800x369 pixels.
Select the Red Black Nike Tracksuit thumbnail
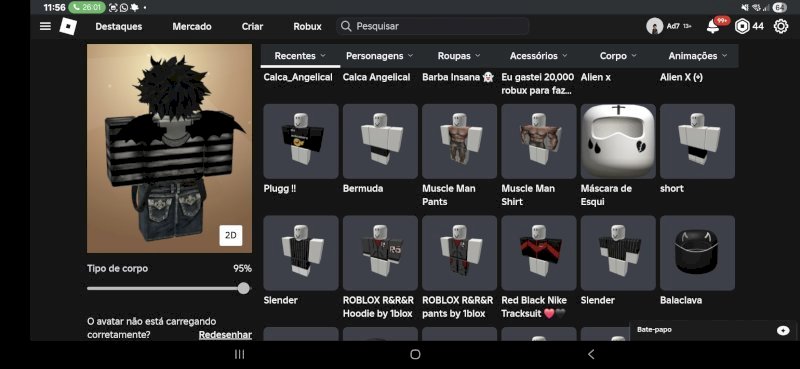pos(539,253)
